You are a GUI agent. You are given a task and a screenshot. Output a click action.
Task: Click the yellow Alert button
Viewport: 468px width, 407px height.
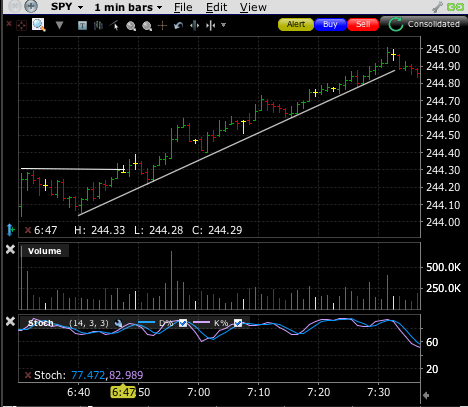point(296,24)
